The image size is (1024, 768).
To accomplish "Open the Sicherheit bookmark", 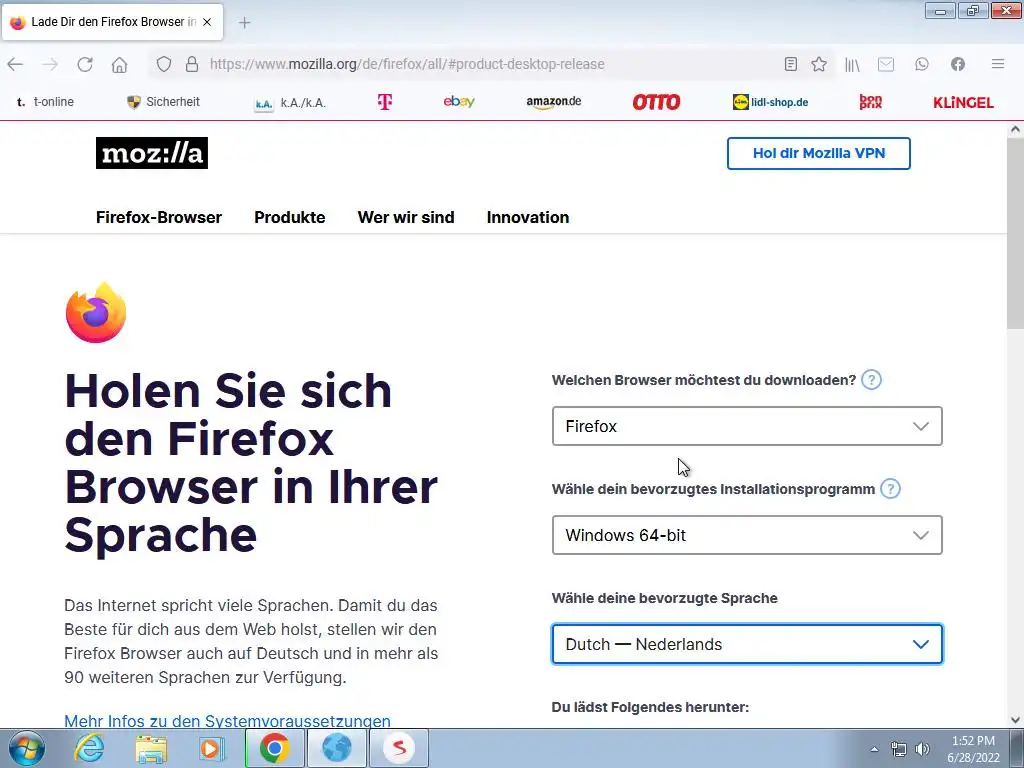I will tap(163, 102).
